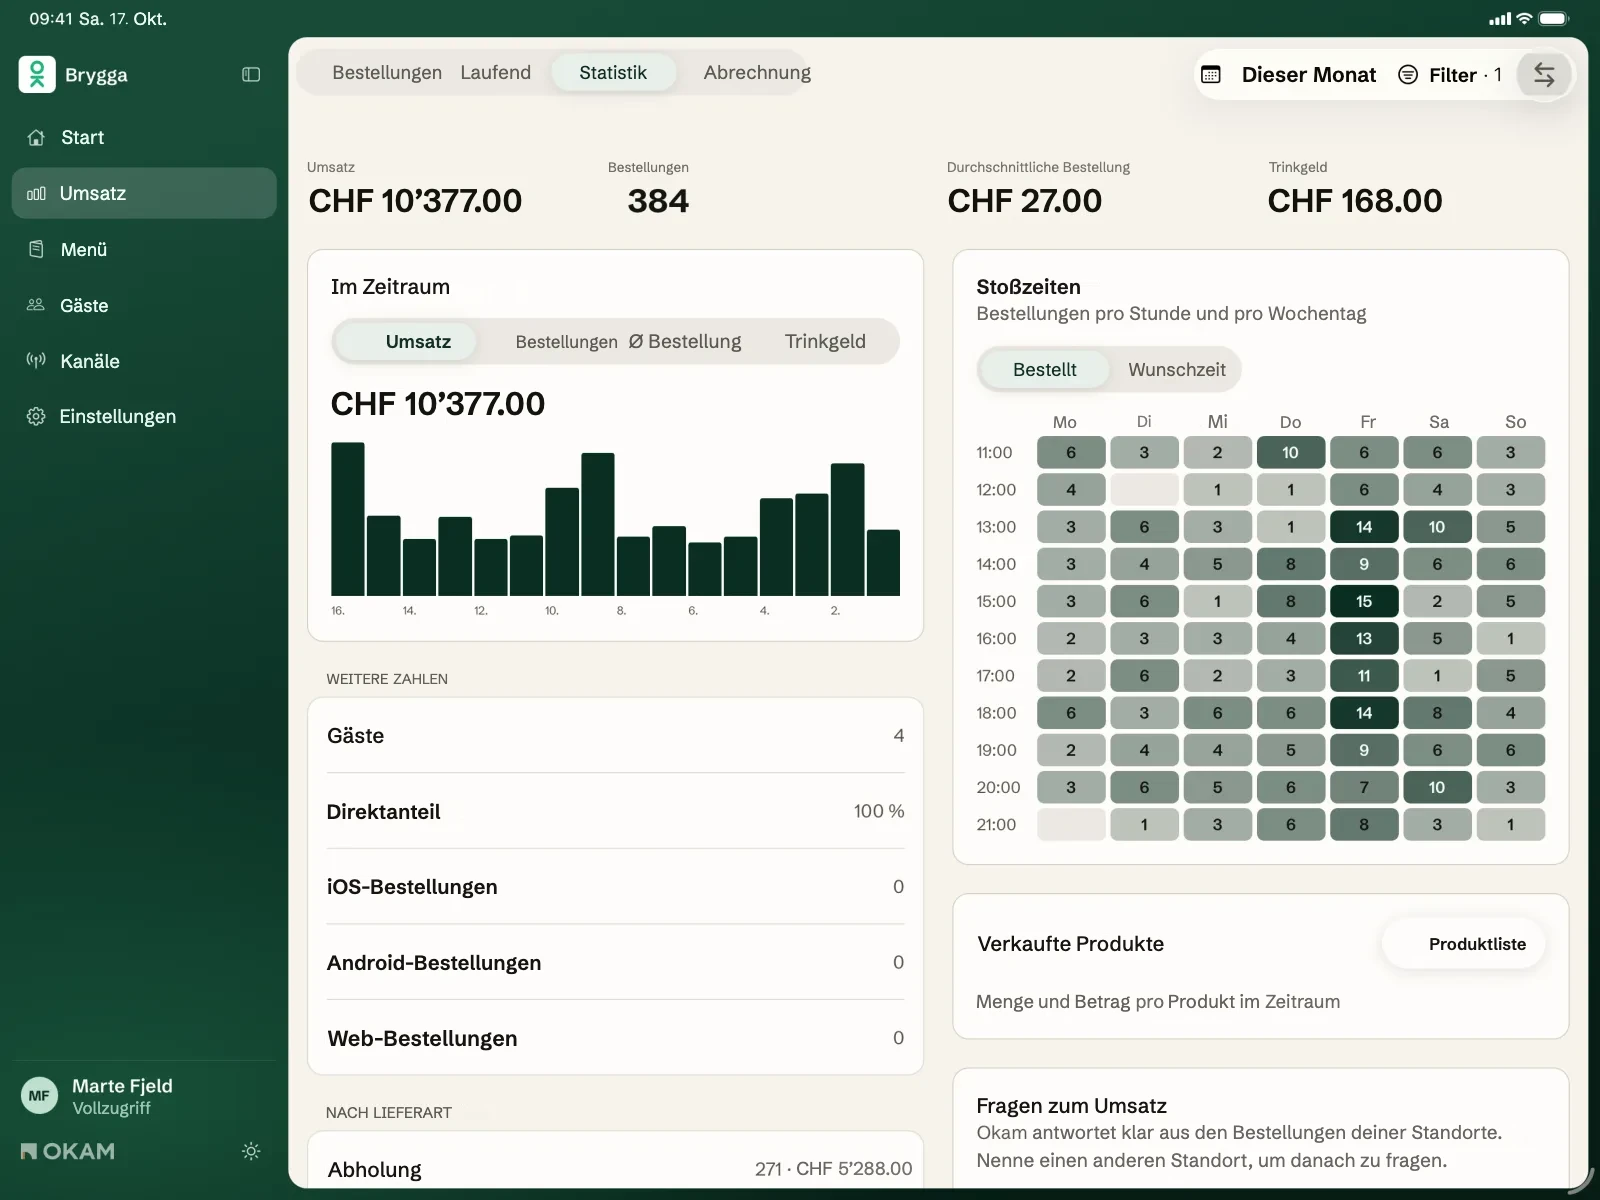Click the Abholung delivery type row
The height and width of the screenshot is (1200, 1600).
click(x=615, y=1168)
